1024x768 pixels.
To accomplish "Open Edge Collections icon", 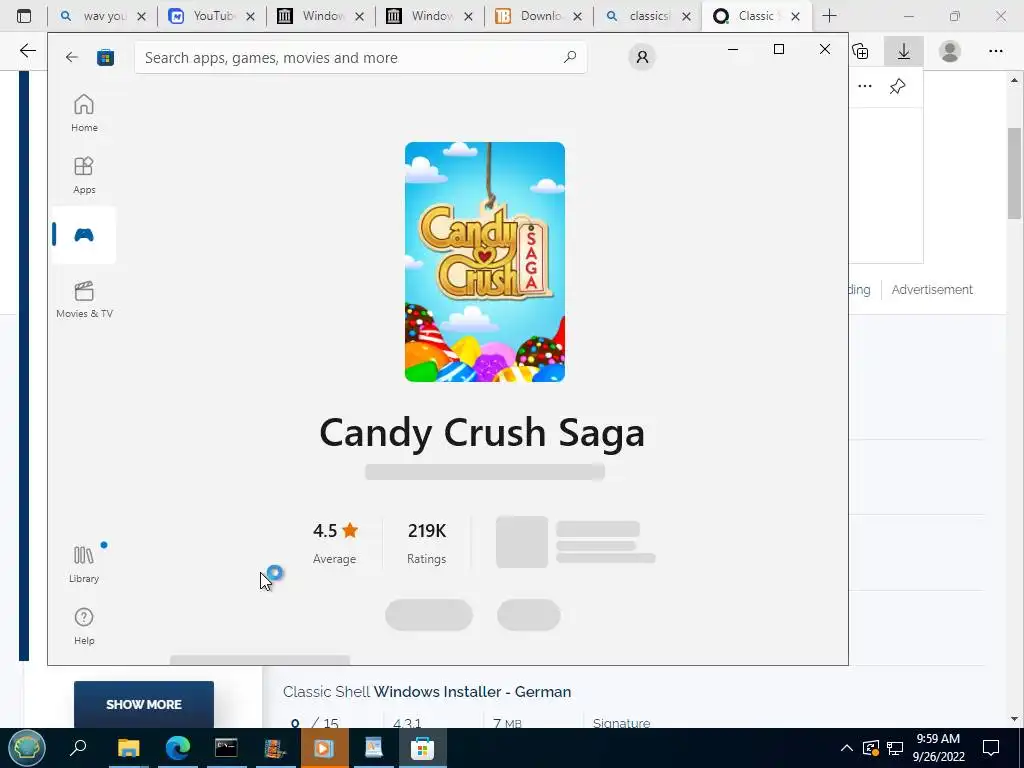I will point(861,51).
